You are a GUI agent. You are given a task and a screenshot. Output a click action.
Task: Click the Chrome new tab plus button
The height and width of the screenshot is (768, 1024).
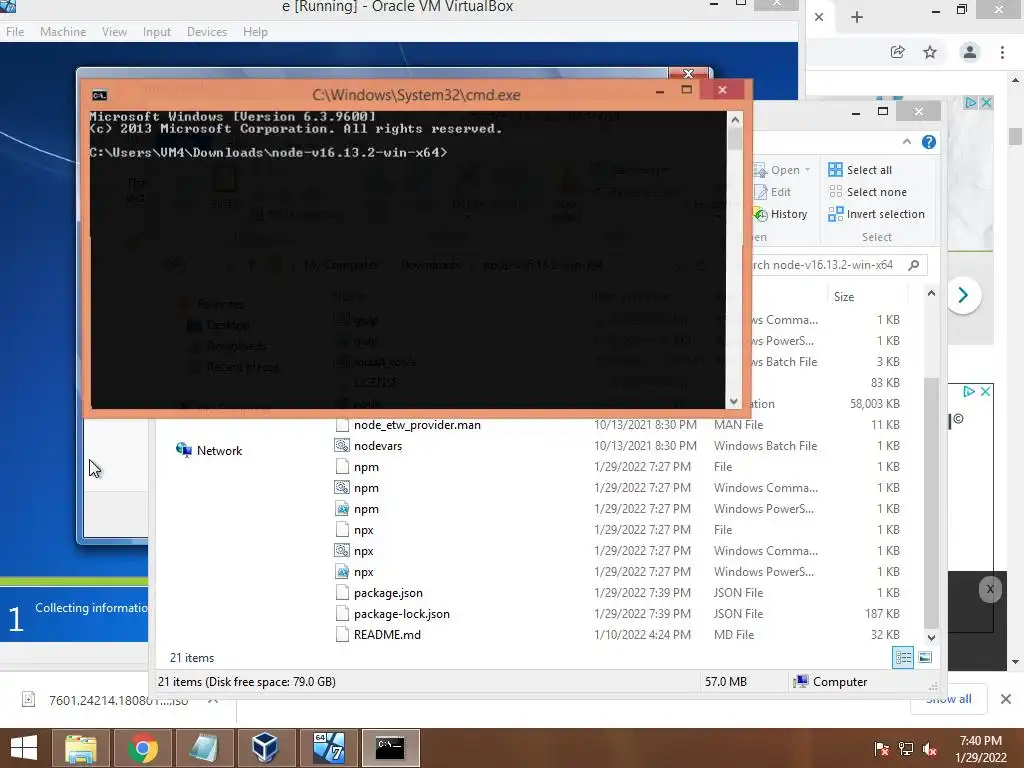tap(857, 17)
